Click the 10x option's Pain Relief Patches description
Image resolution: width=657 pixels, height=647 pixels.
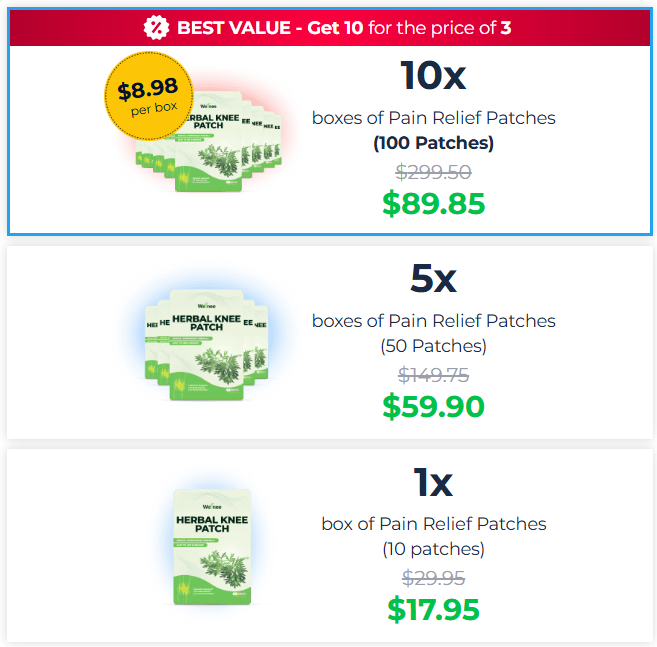[x=433, y=118]
